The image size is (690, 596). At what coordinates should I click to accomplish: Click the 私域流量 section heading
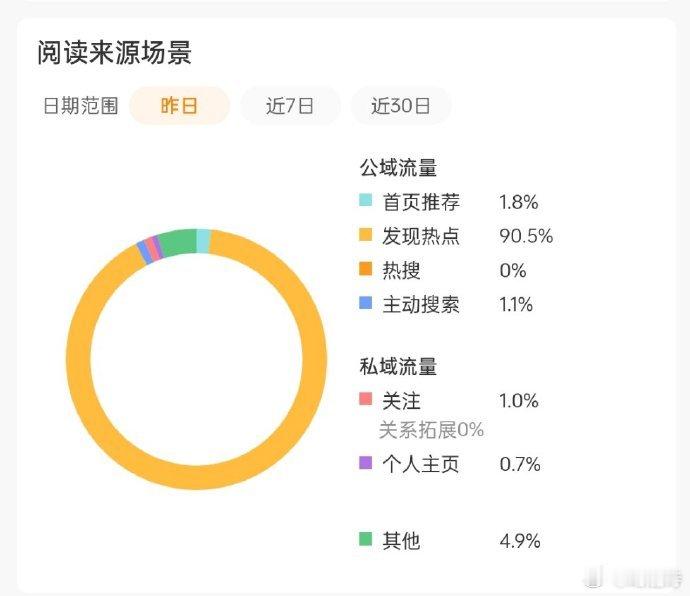[398, 366]
